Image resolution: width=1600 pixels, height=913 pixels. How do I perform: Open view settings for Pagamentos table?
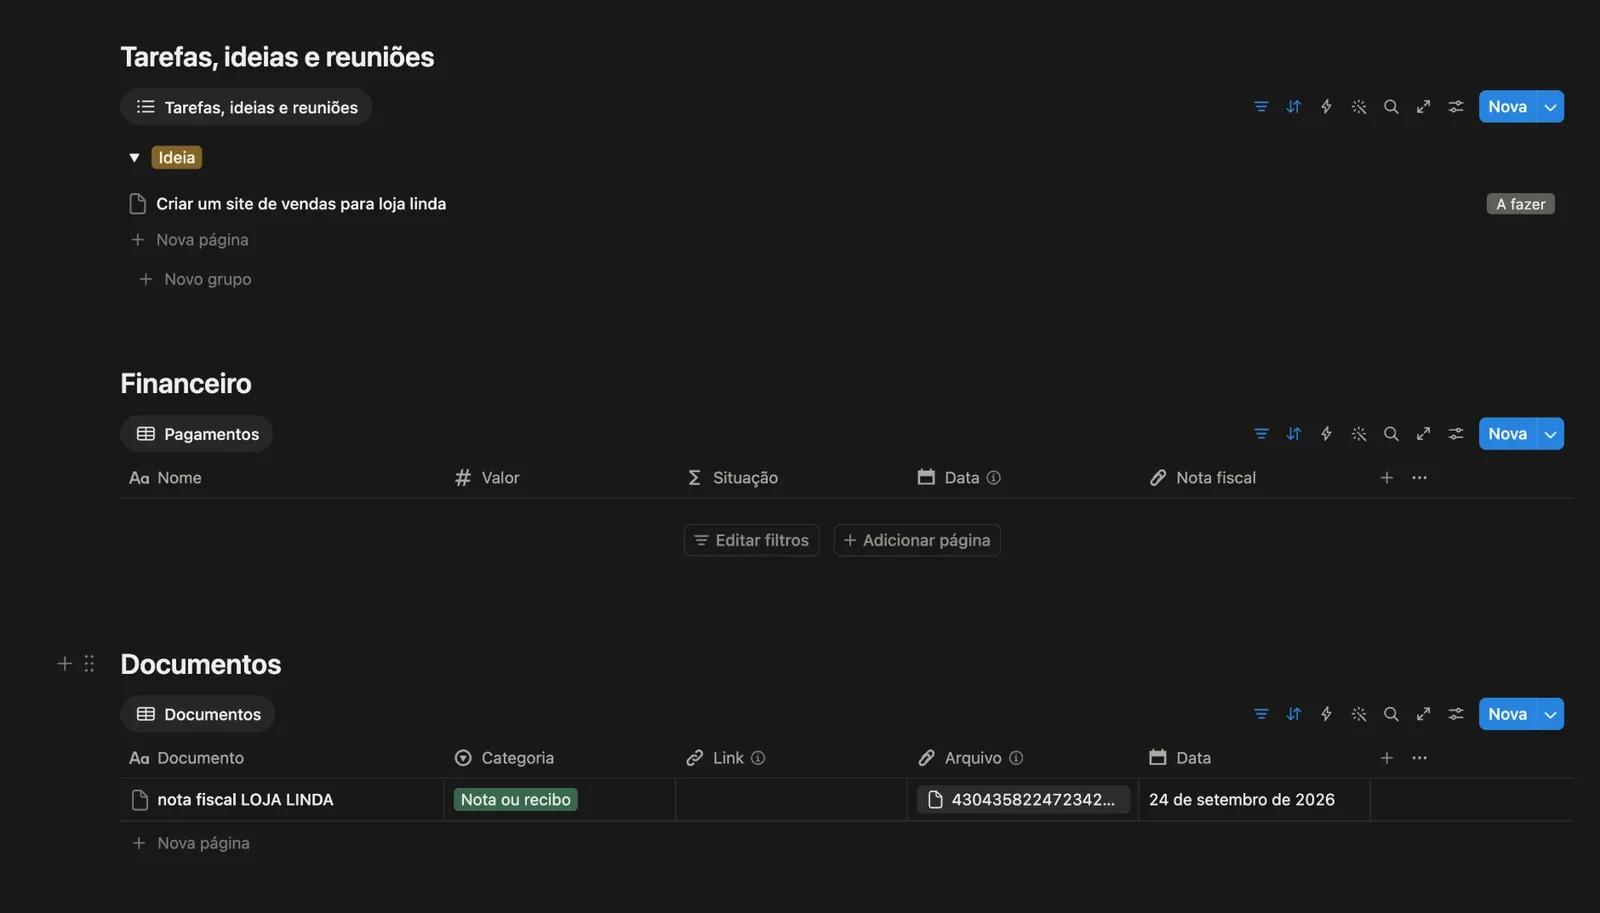pos(1456,434)
